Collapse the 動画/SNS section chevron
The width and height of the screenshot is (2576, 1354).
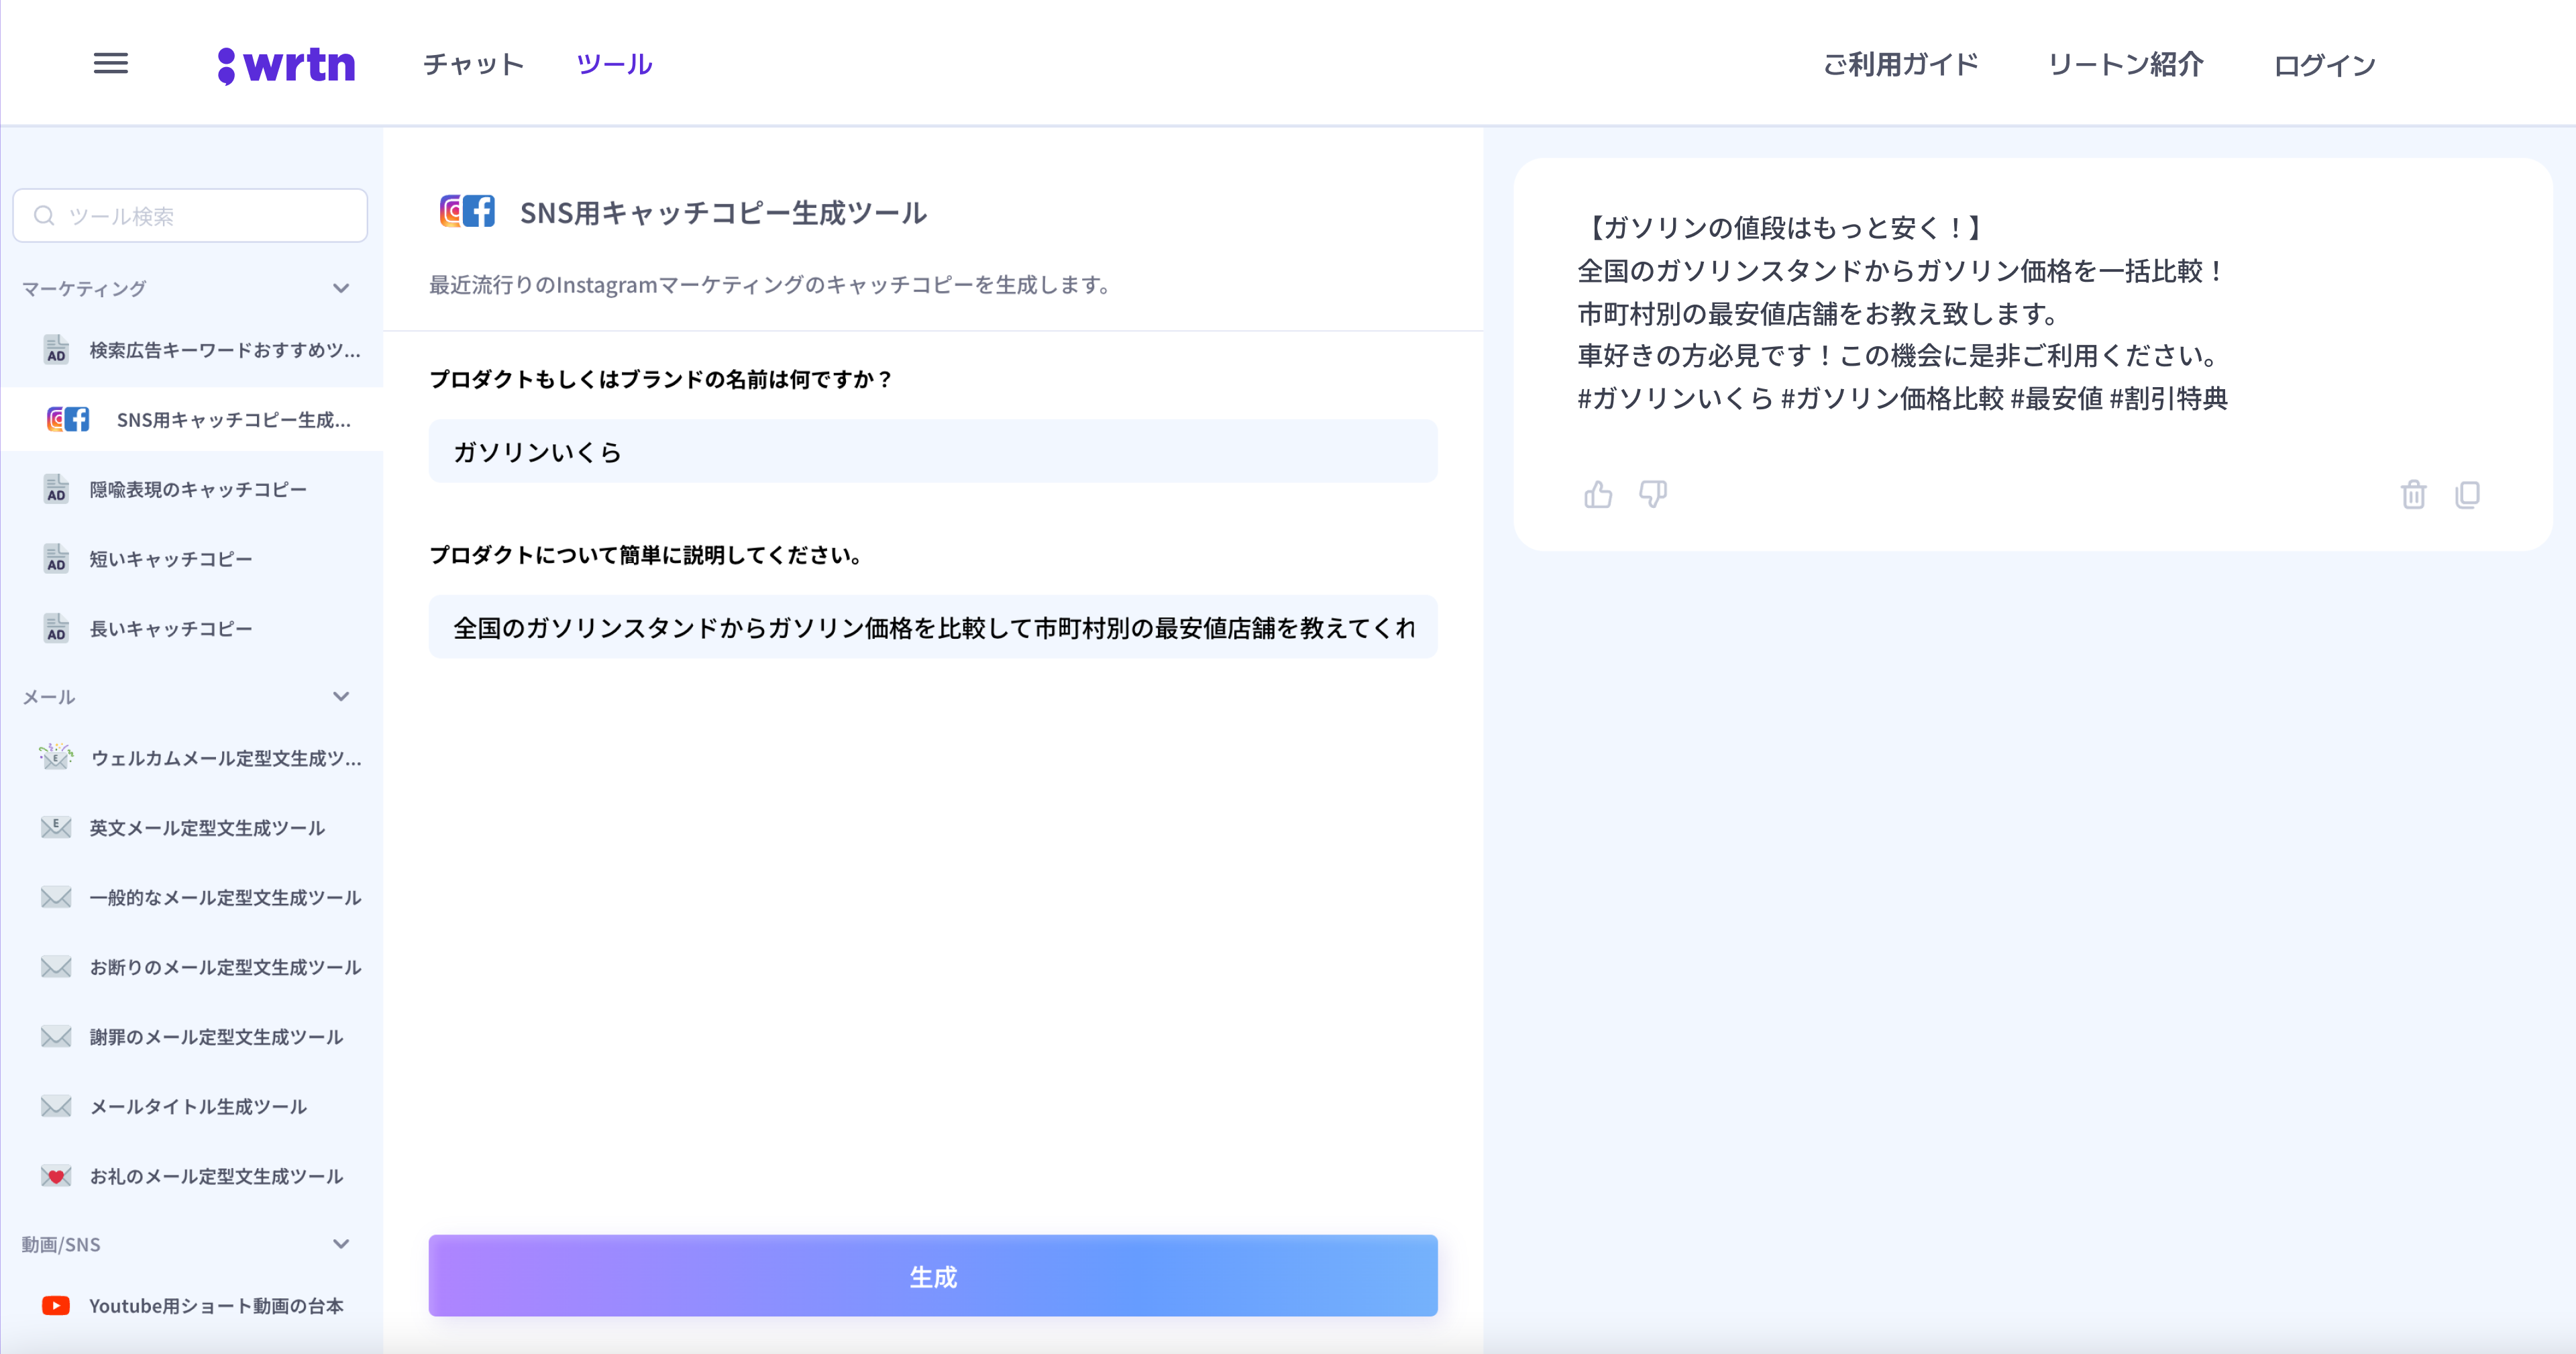(x=341, y=1244)
